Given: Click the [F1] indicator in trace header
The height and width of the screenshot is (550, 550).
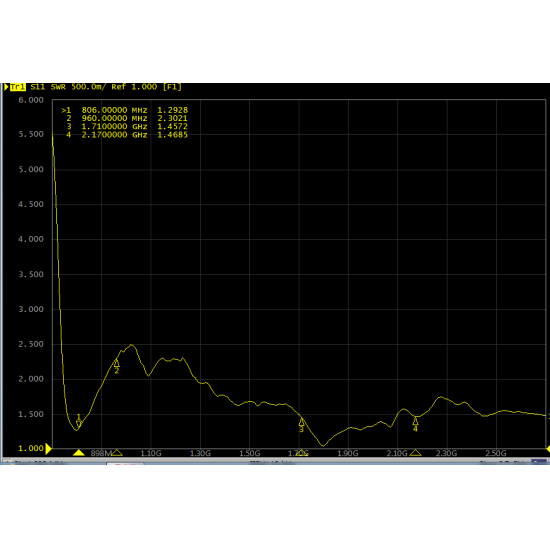Looking at the screenshot, I should (172, 87).
